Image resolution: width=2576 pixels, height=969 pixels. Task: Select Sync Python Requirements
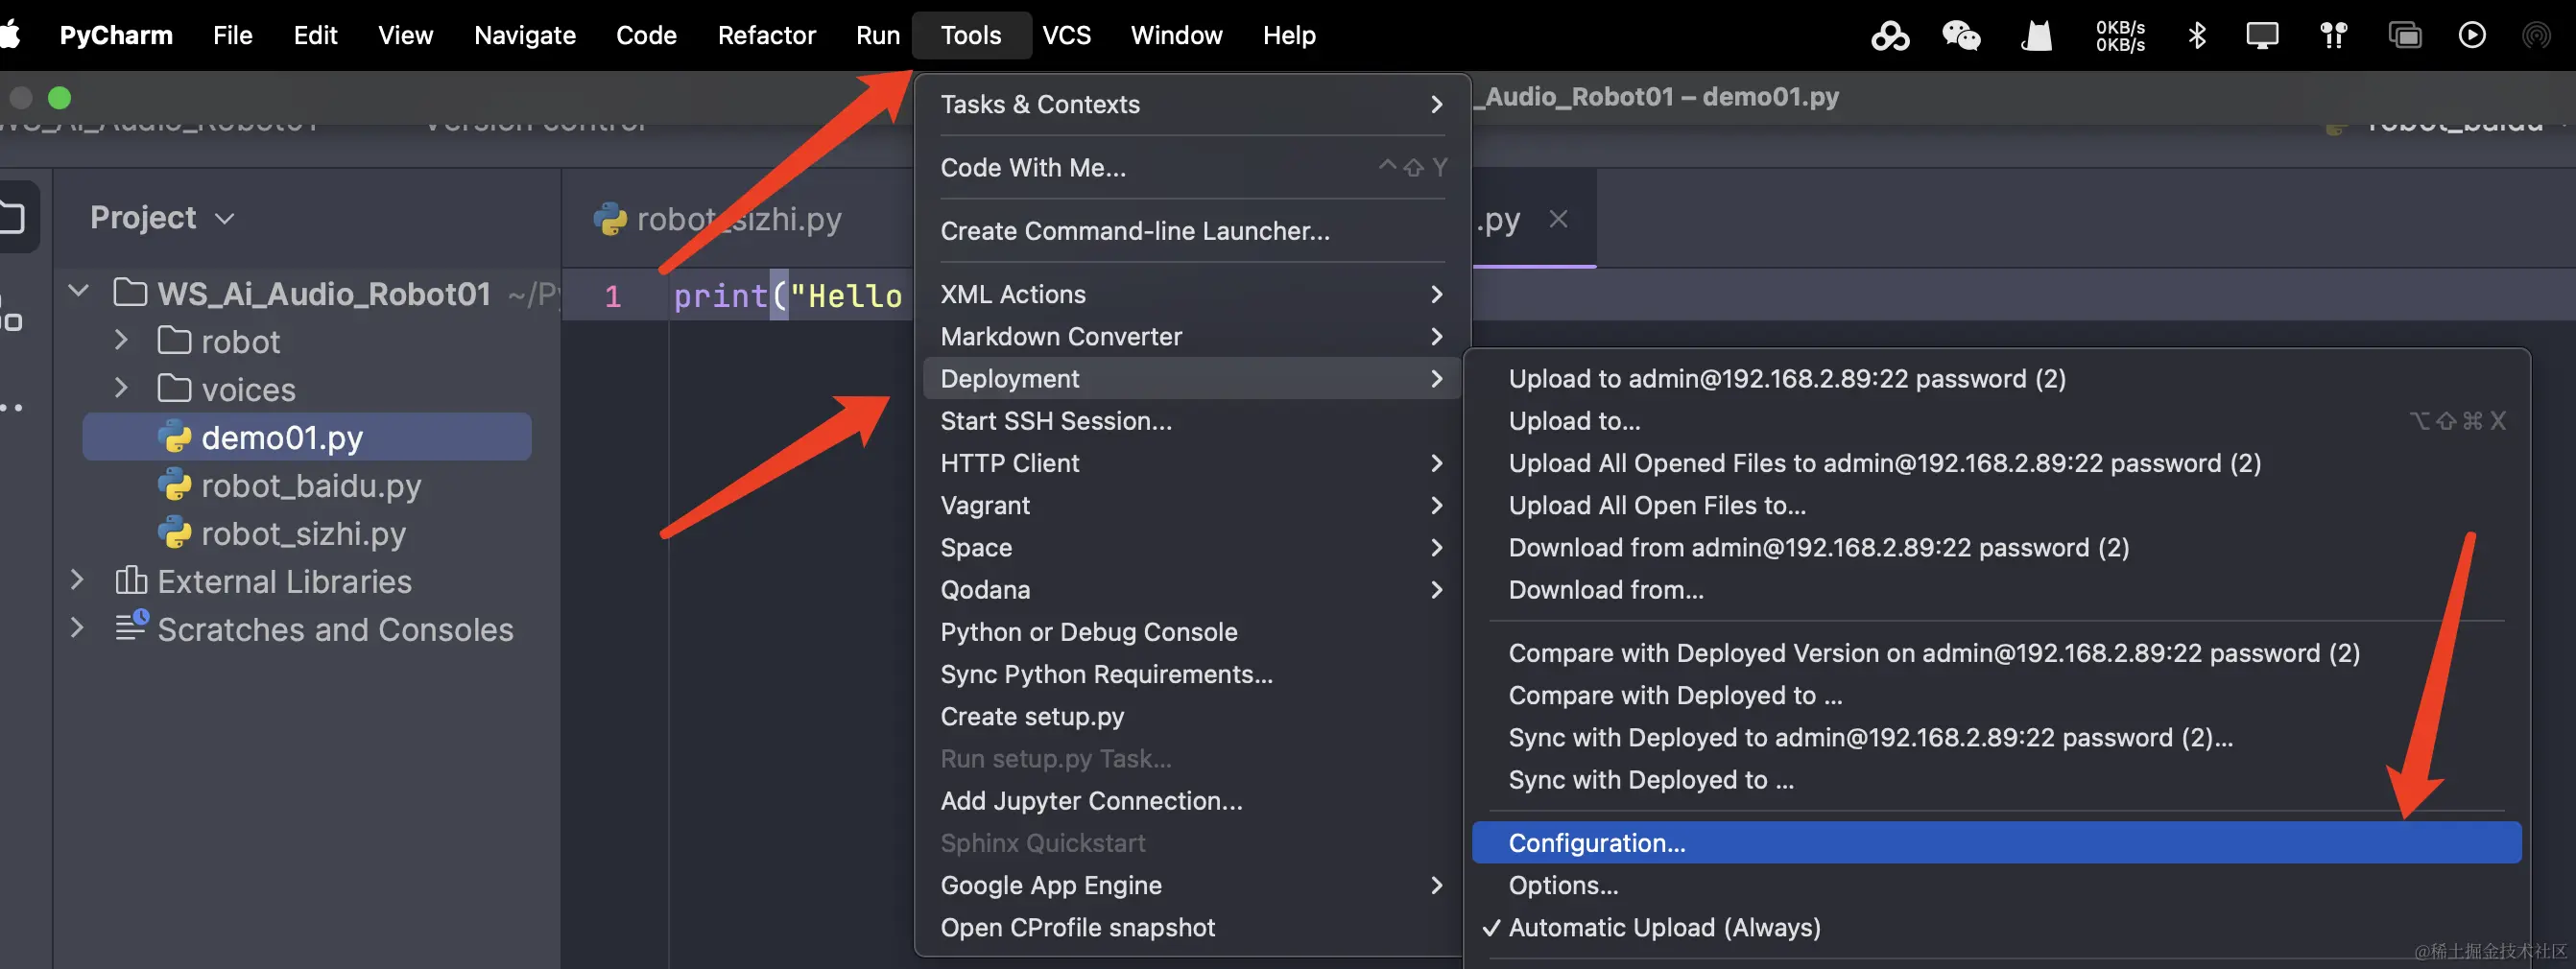click(1105, 674)
